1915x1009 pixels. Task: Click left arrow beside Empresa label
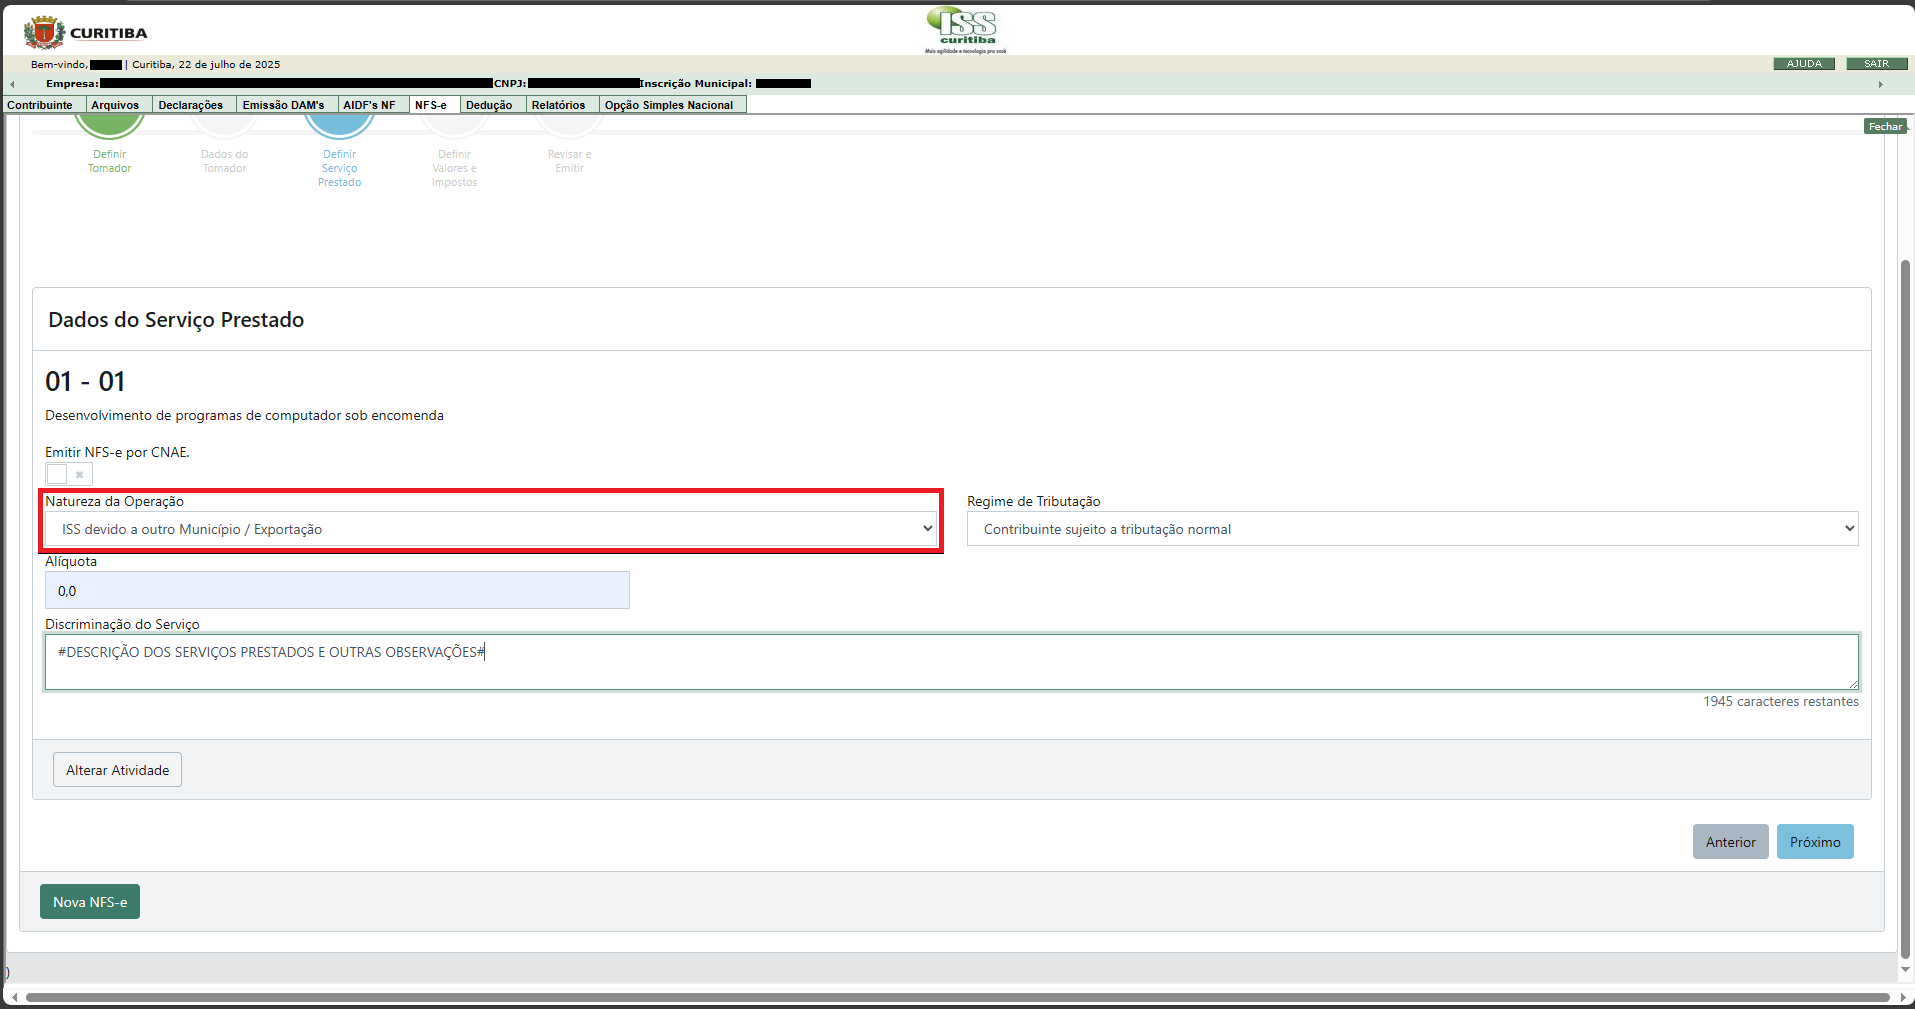pyautogui.click(x=12, y=84)
